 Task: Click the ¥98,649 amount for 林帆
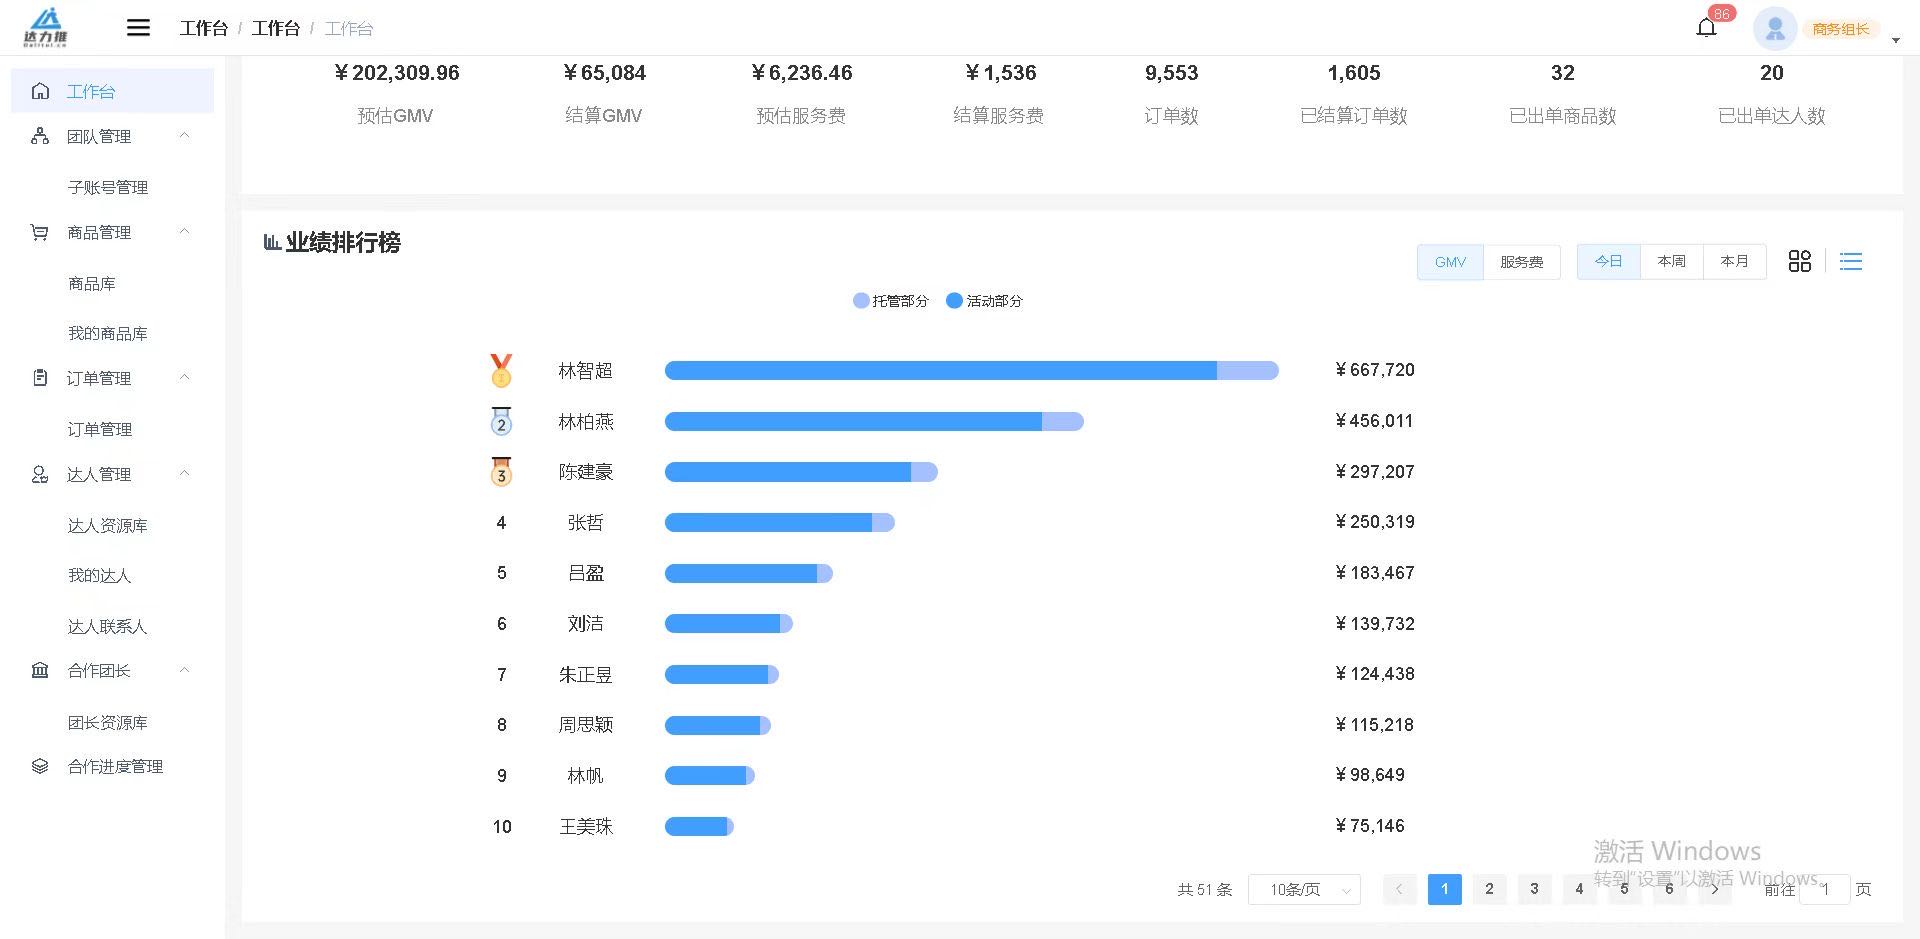tap(1370, 775)
